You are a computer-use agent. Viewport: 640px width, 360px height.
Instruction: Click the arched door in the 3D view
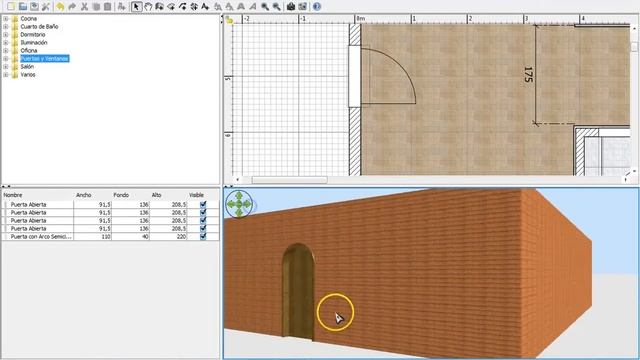click(x=299, y=291)
